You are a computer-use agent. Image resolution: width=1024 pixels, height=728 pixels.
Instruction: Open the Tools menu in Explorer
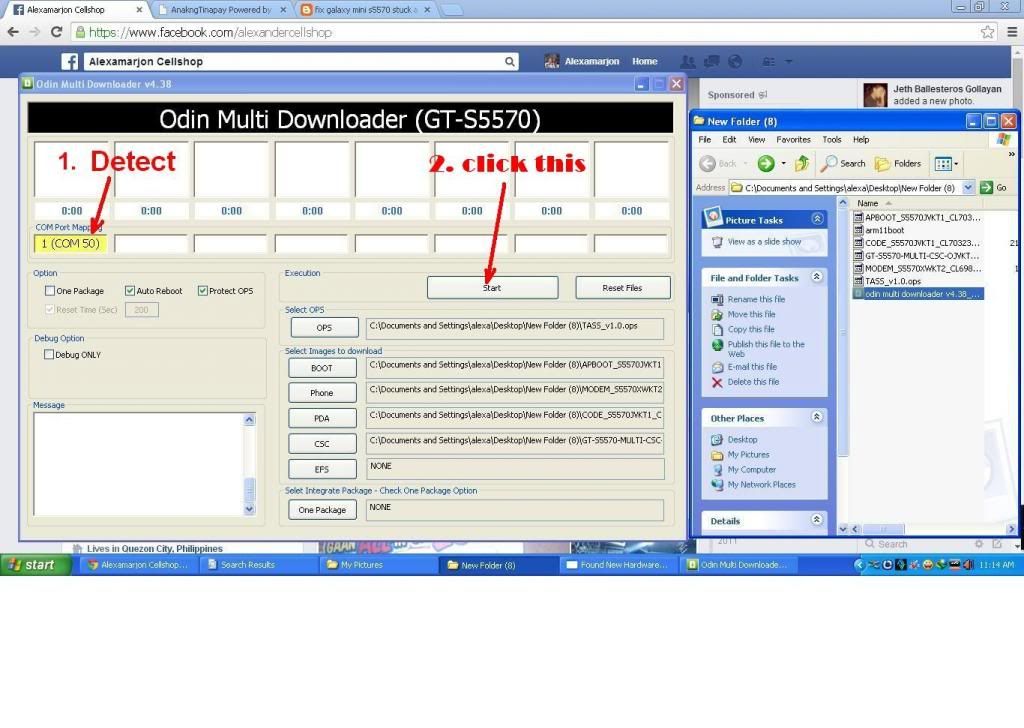point(832,140)
